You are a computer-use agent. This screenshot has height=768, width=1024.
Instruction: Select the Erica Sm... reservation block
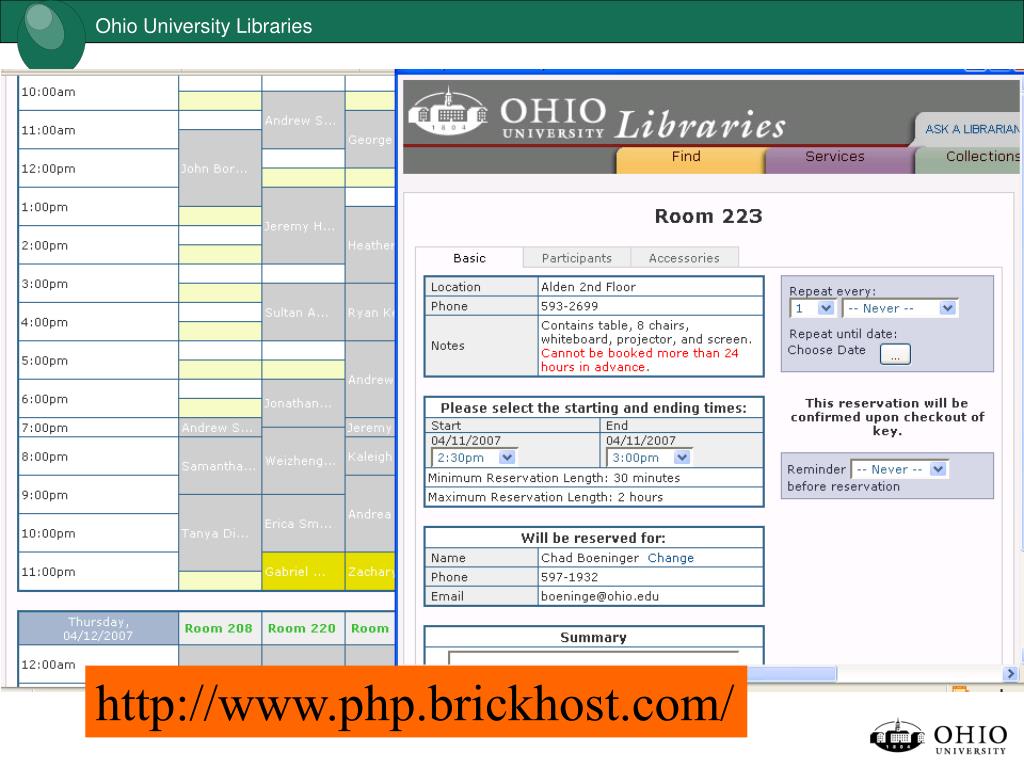tap(303, 523)
